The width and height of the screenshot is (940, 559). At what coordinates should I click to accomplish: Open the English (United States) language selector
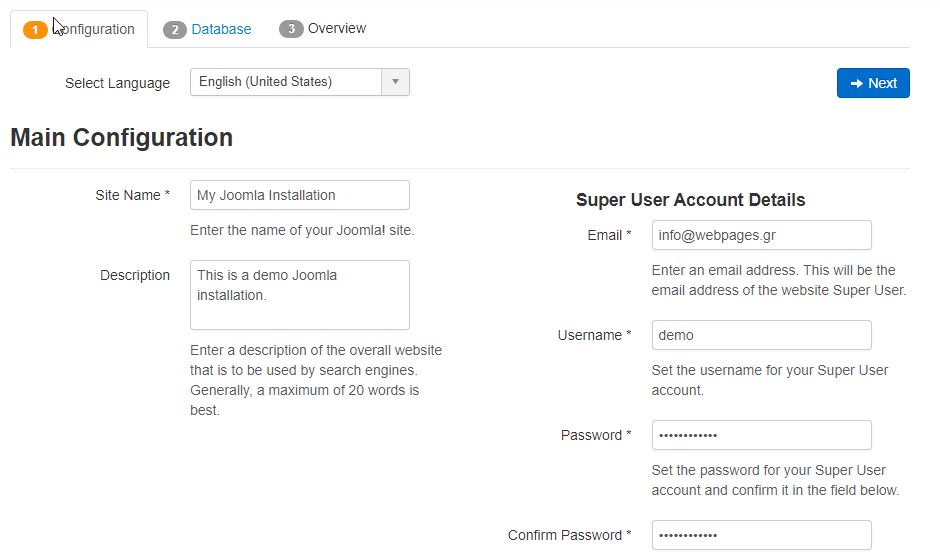[286, 82]
